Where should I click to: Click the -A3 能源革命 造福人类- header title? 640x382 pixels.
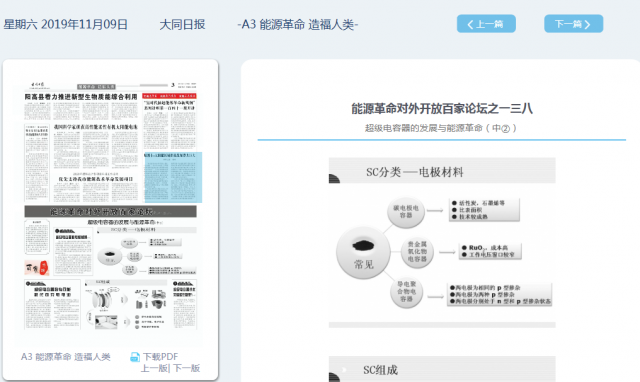pyautogui.click(x=298, y=24)
